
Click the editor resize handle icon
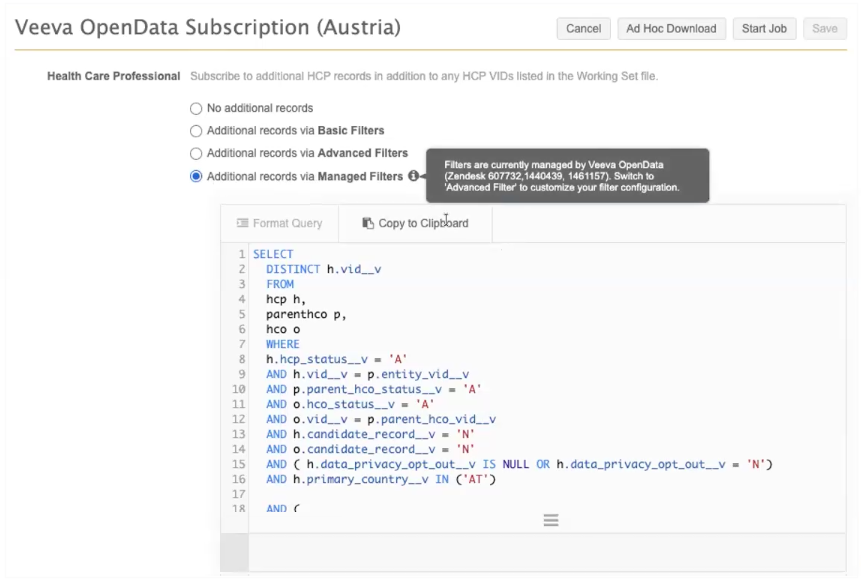pyautogui.click(x=551, y=520)
